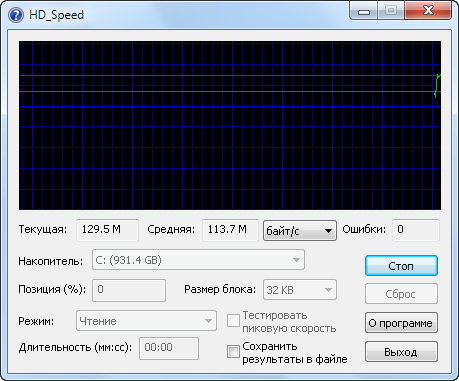Click the Размер блока label
Screen dimensions: 459x381
[220, 289]
